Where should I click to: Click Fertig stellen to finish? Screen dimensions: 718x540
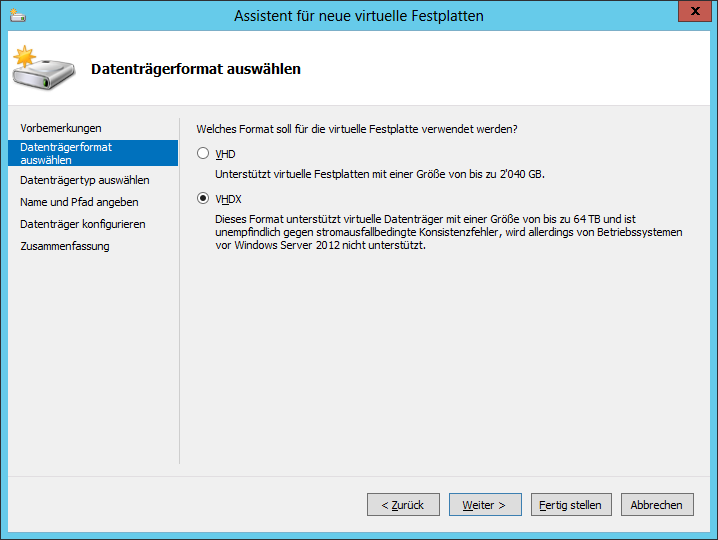point(570,505)
